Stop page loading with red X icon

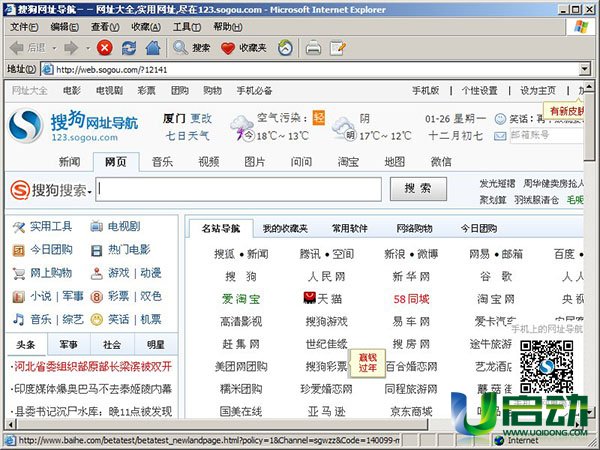[104, 48]
